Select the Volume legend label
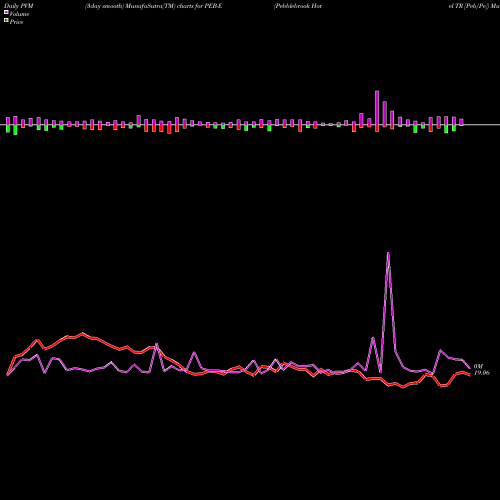The image size is (500, 500). tap(19, 14)
